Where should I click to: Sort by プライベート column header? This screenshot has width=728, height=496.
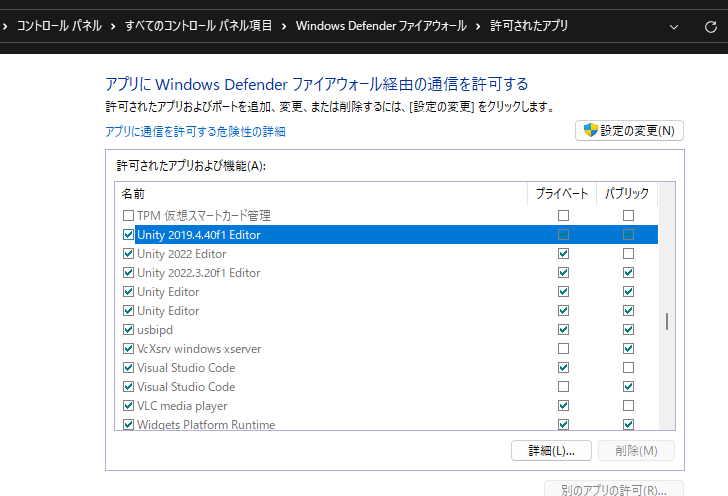coord(562,194)
